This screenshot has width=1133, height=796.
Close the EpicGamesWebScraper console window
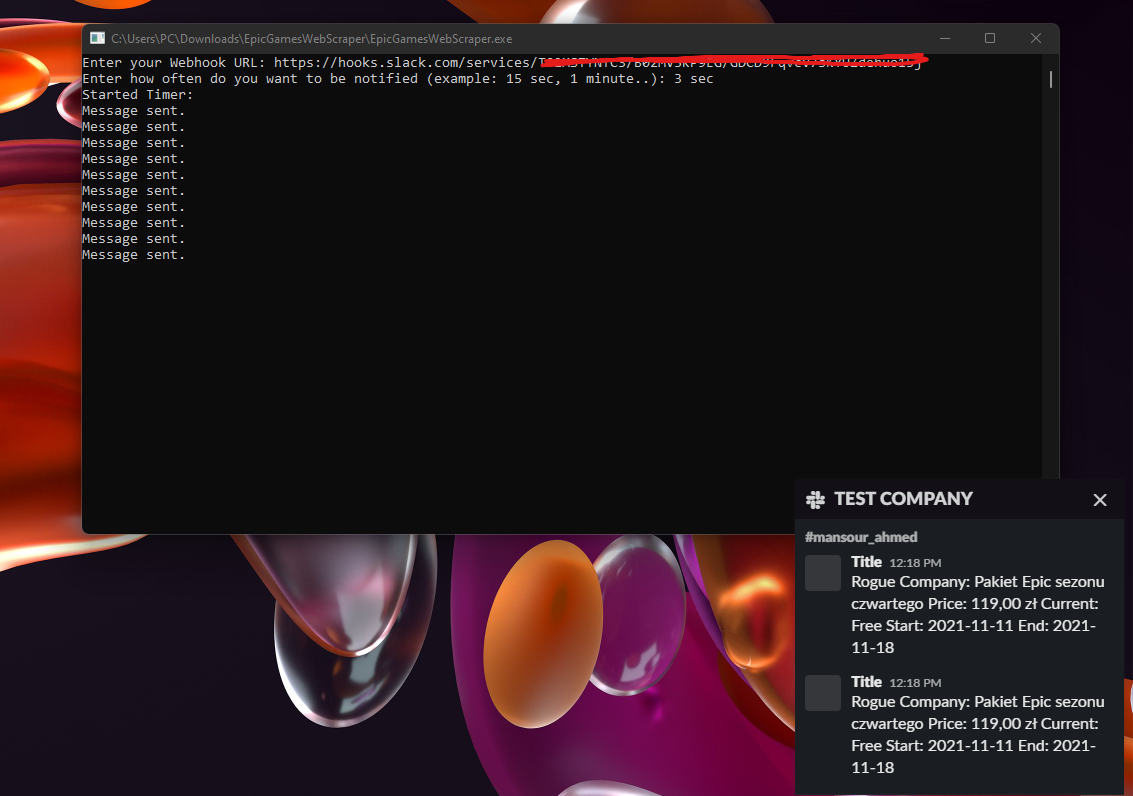coord(1035,38)
